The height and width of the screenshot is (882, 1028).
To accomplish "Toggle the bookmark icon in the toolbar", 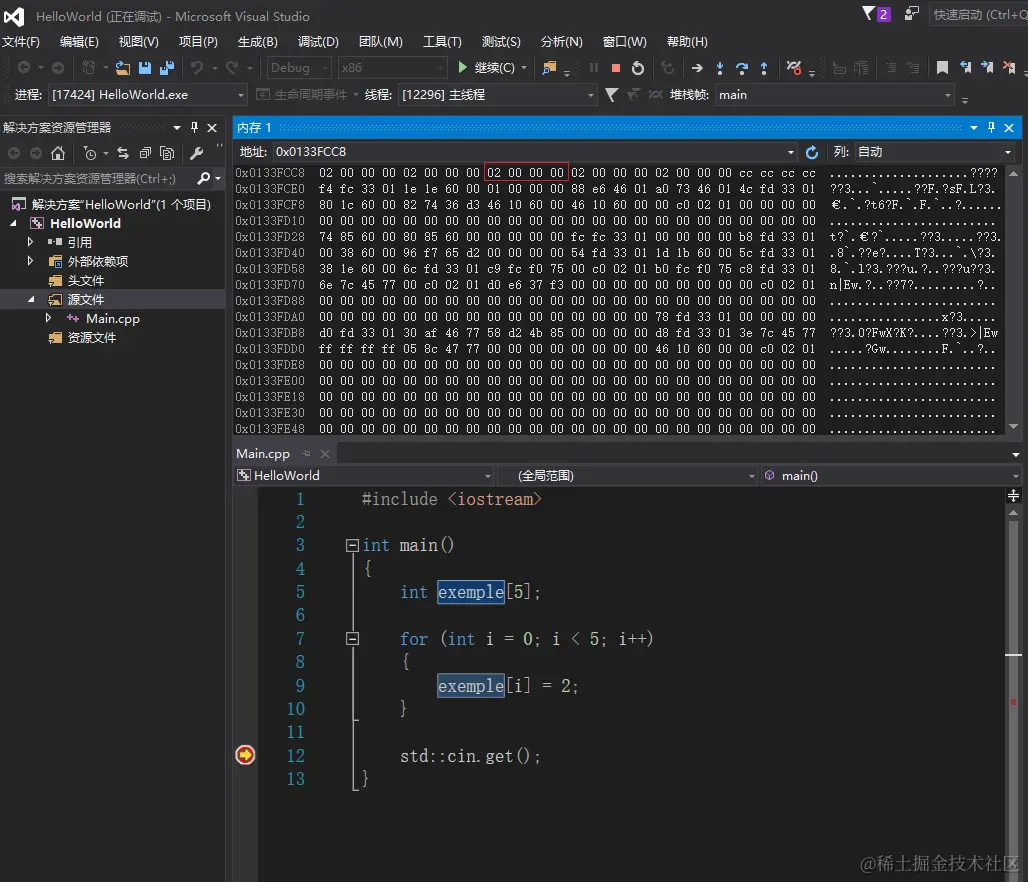I will pos(942,68).
